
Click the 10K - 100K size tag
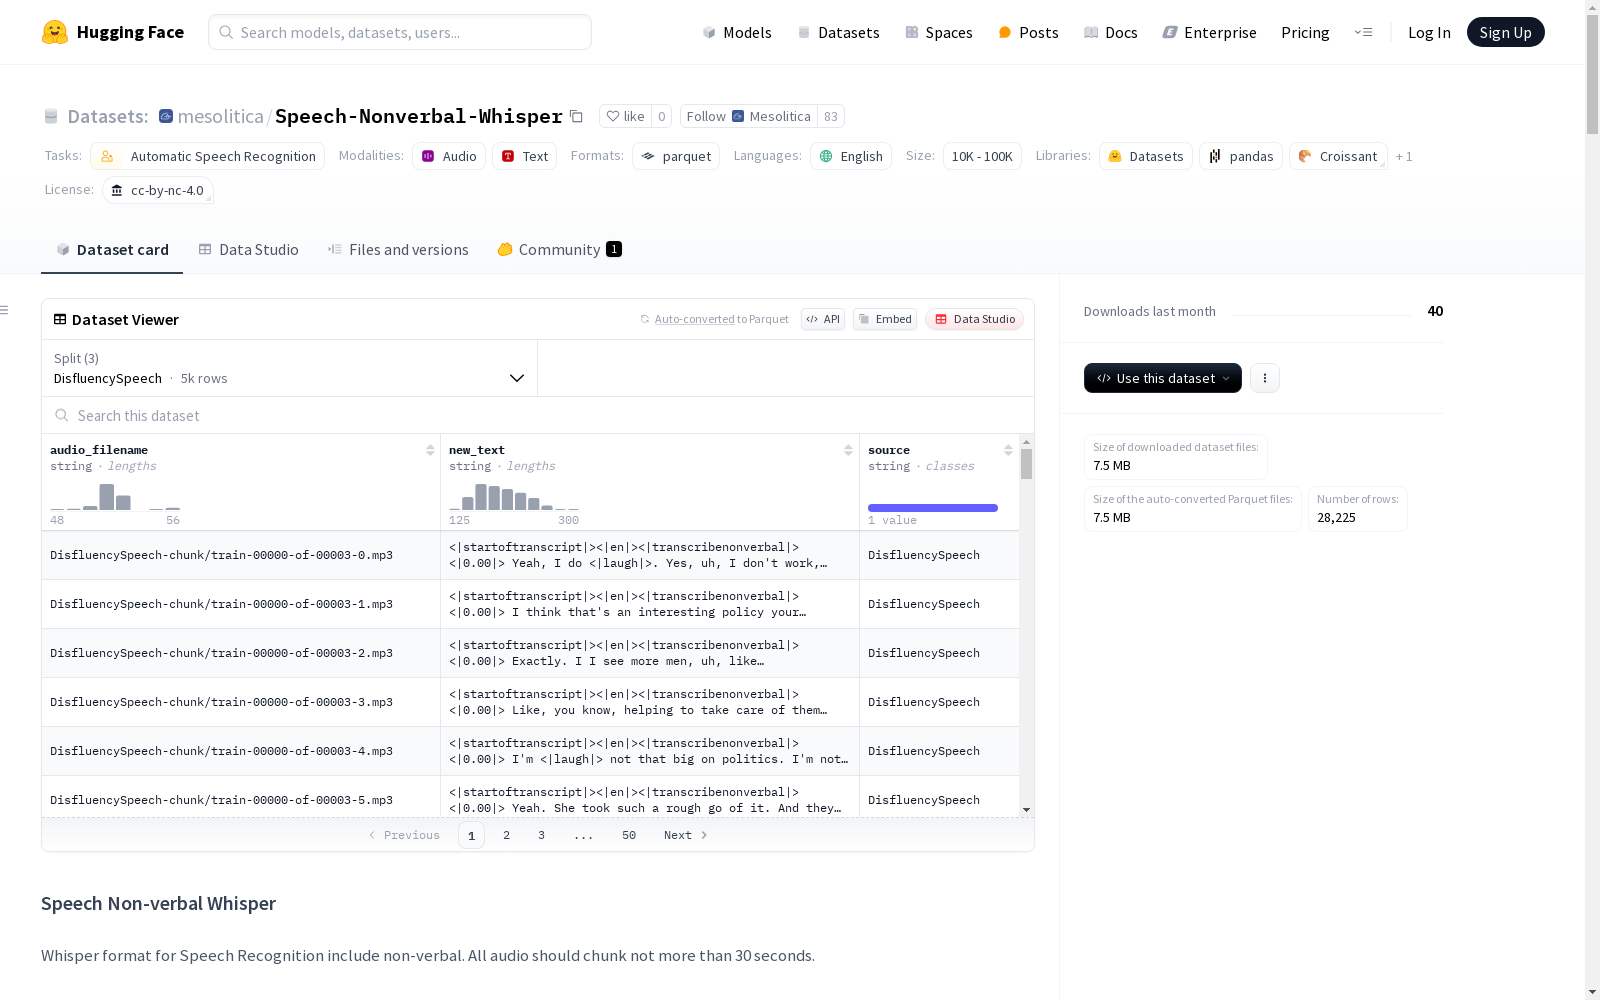point(982,156)
